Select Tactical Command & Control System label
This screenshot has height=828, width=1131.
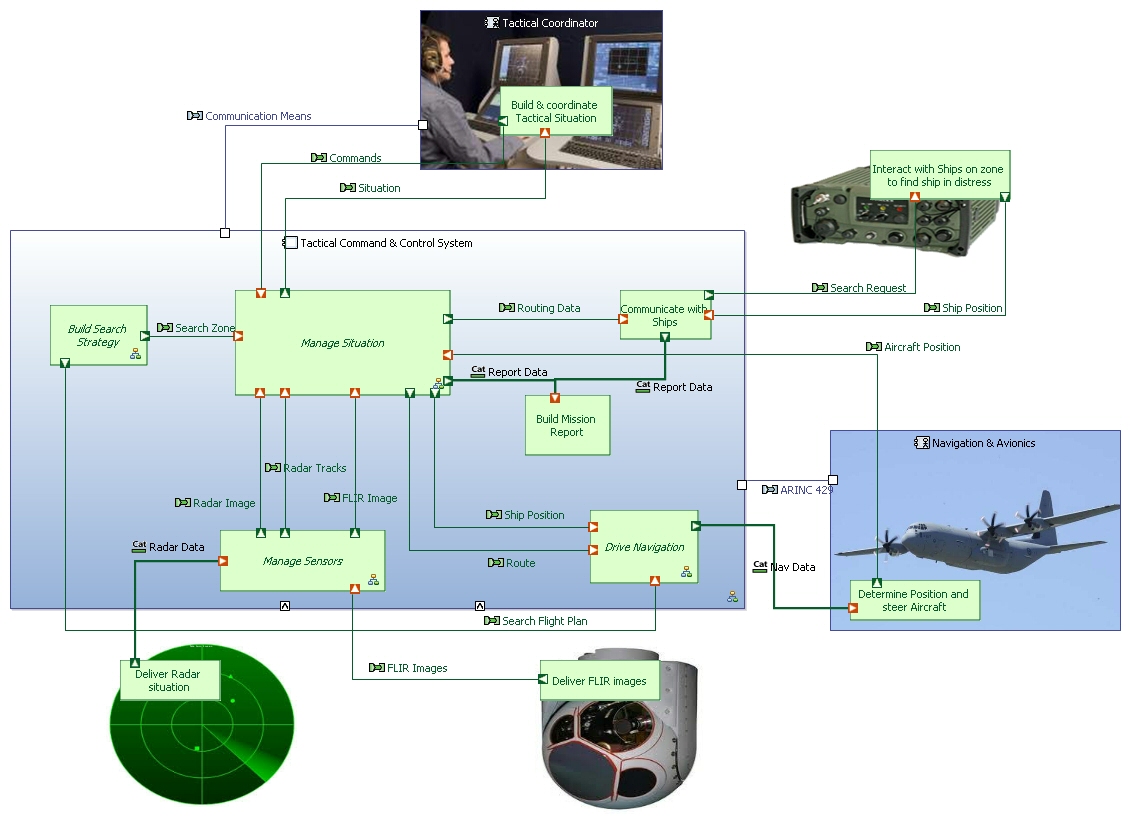[x=387, y=243]
